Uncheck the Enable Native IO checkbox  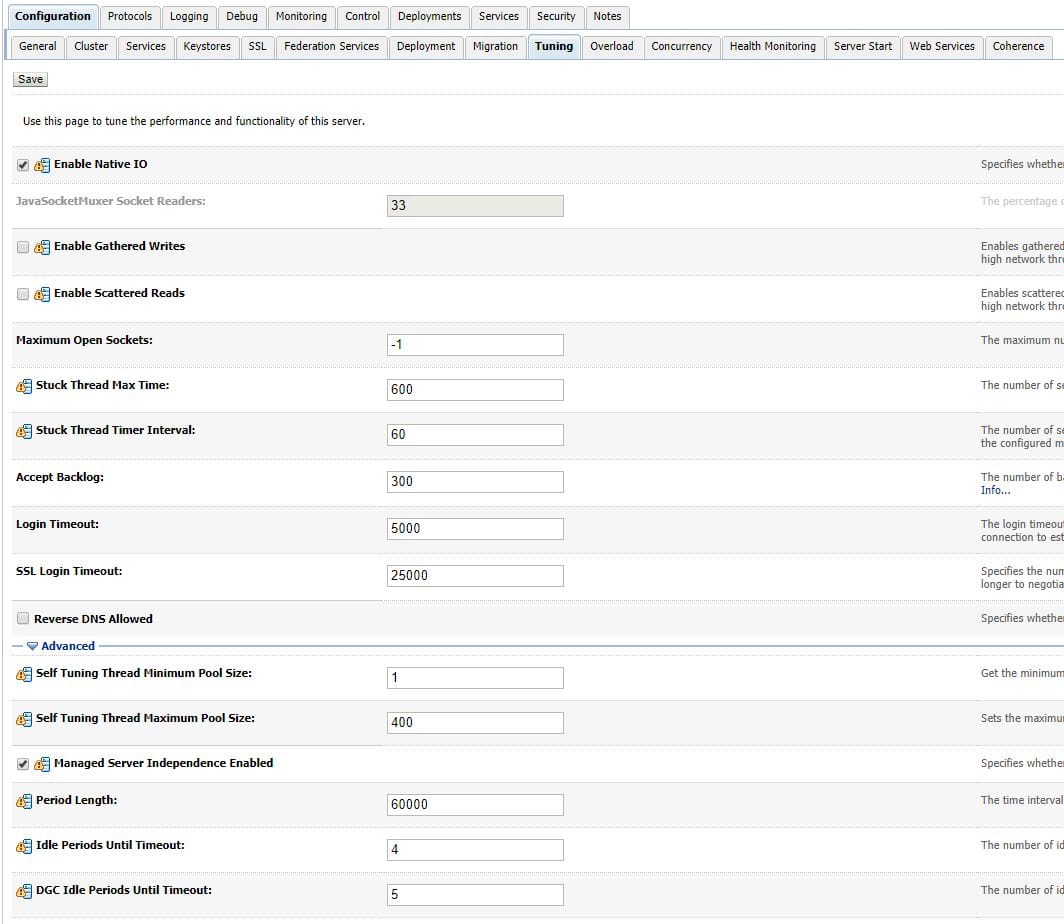(22, 164)
